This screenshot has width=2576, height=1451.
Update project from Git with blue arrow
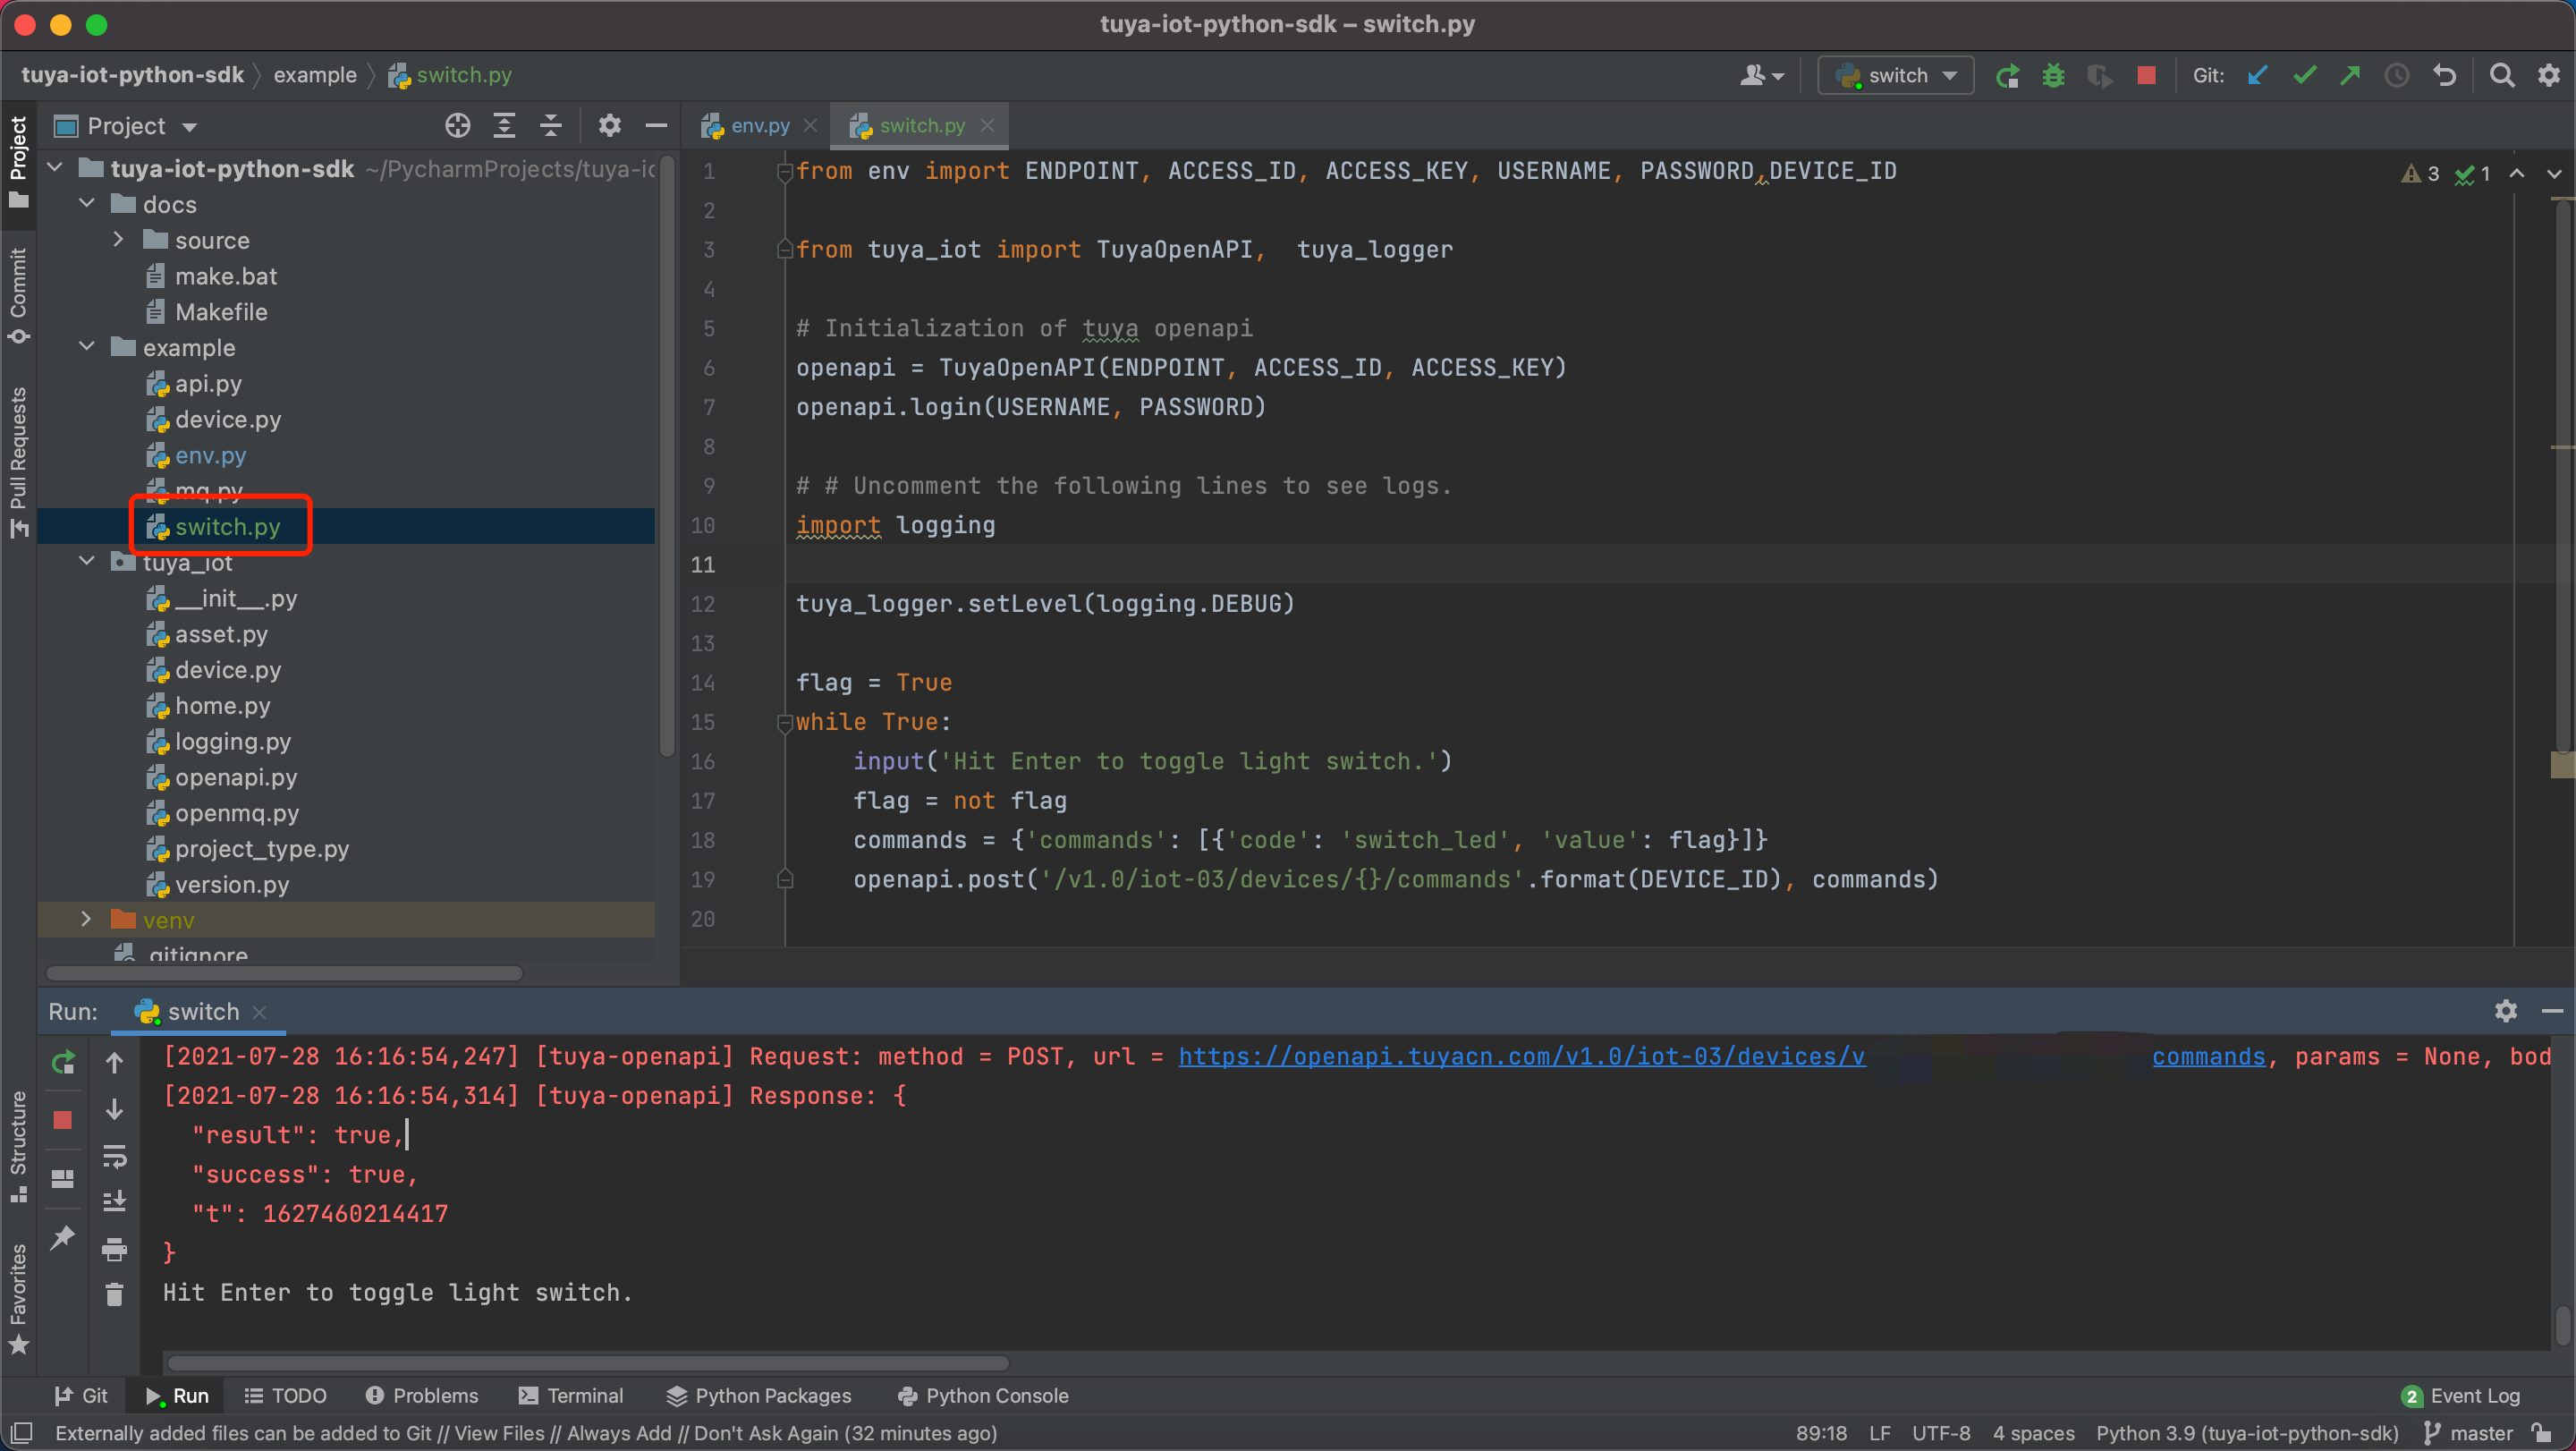[x=2257, y=75]
